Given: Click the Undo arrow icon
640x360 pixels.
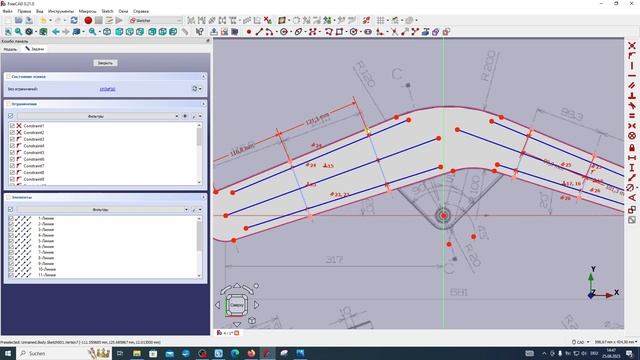Looking at the screenshot, I should 43,20.
